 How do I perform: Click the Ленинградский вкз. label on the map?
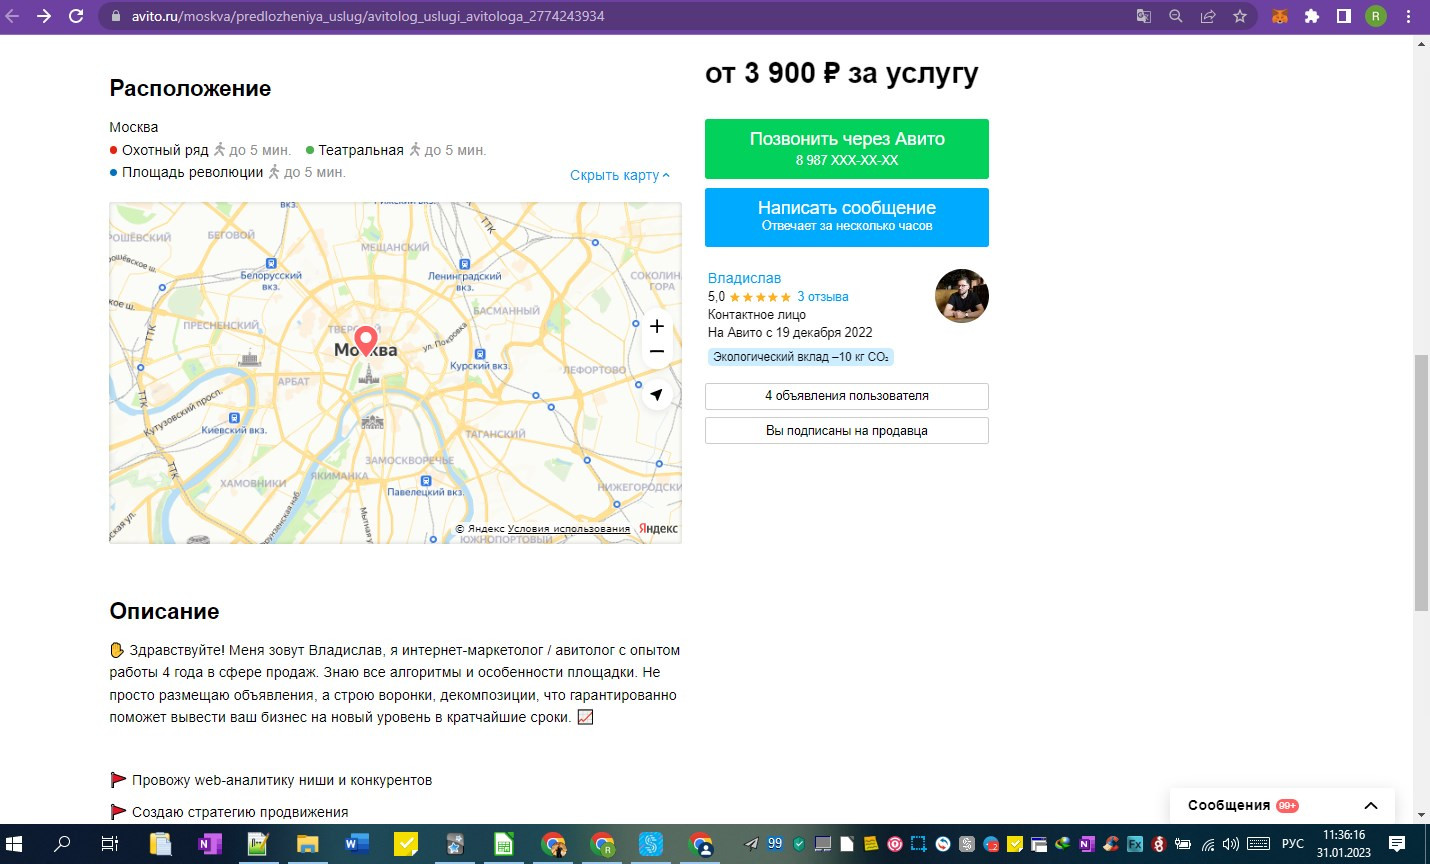[x=464, y=281]
